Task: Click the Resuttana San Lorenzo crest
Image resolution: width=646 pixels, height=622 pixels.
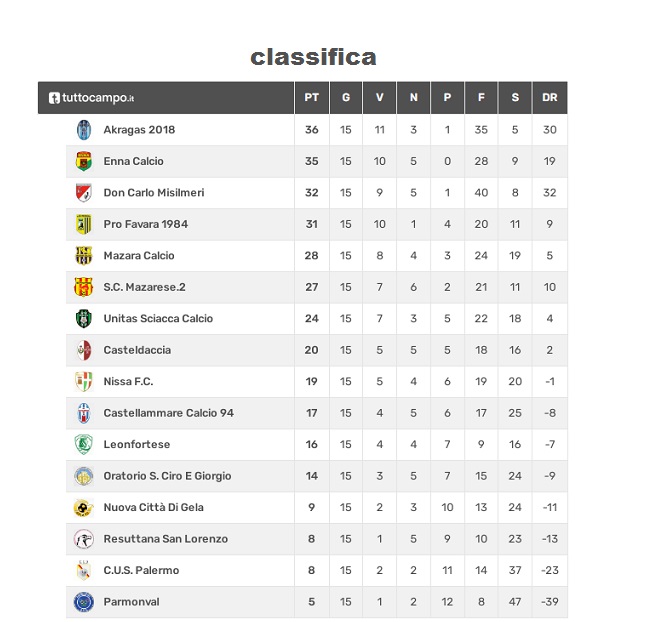Action: click(84, 539)
